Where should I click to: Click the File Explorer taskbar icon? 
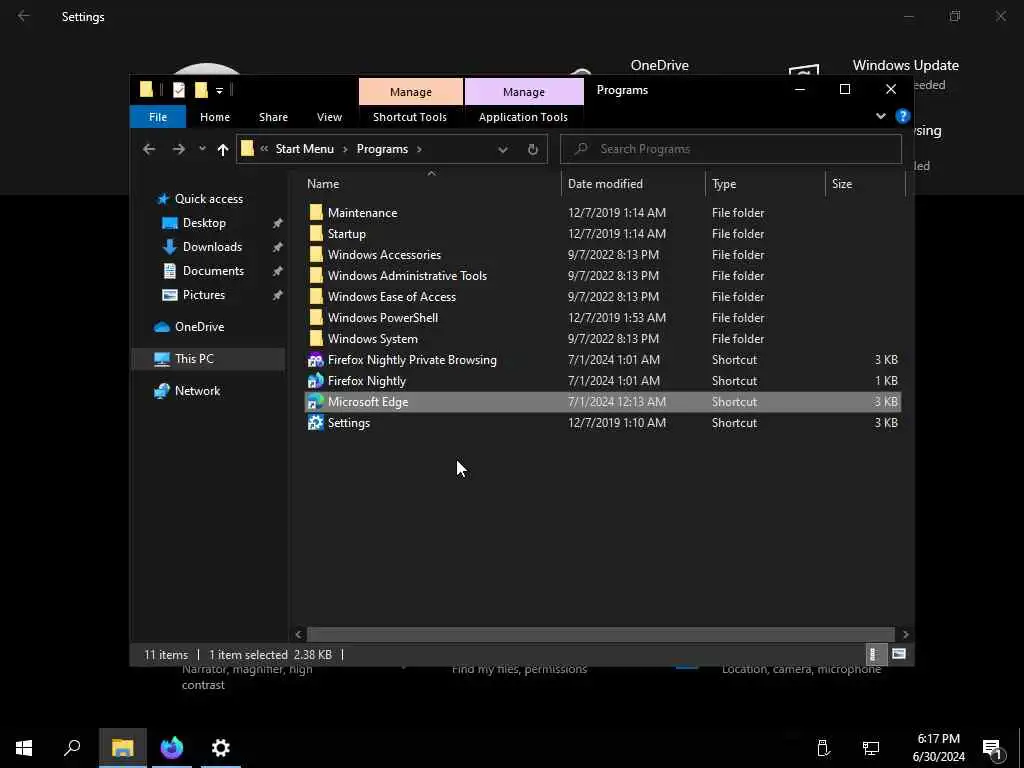[x=123, y=748]
